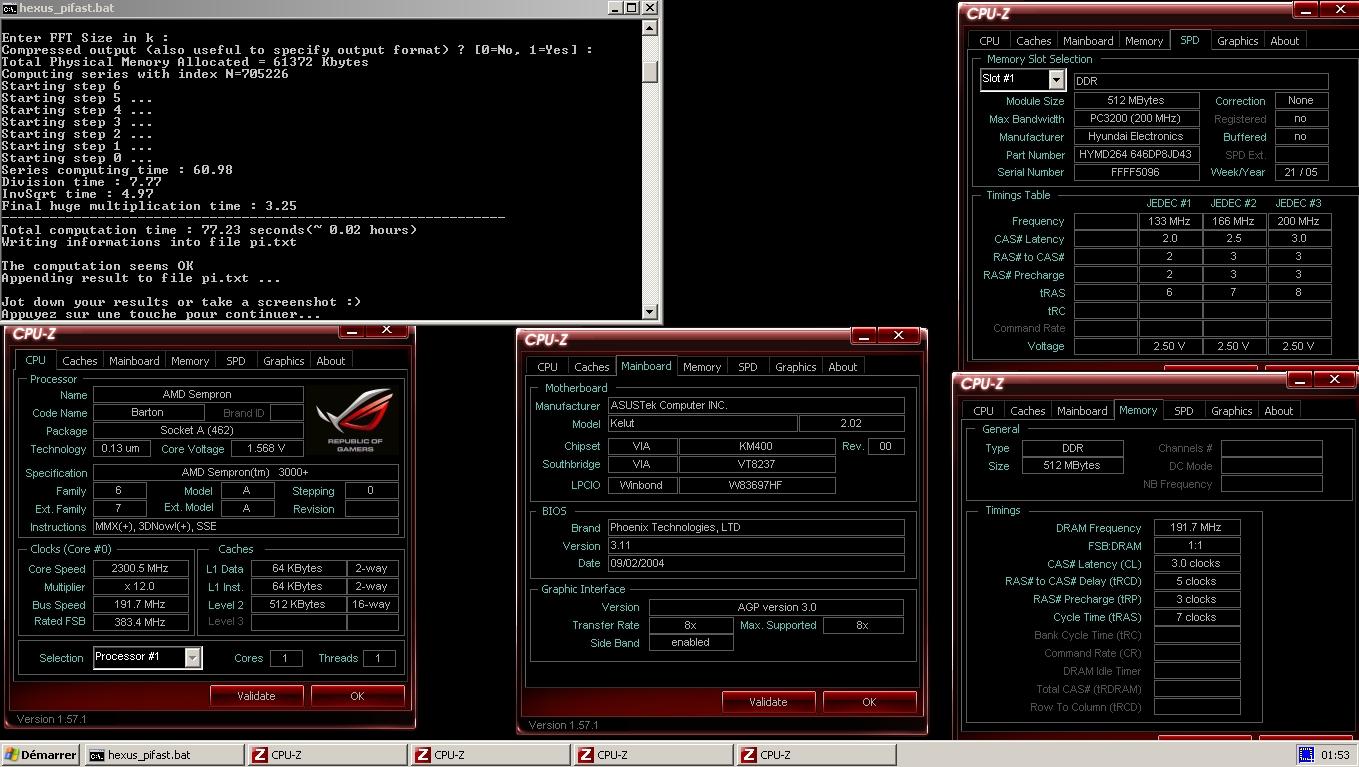Select Memory tab in Mainboard window
The height and width of the screenshot is (767, 1359).
(702, 367)
